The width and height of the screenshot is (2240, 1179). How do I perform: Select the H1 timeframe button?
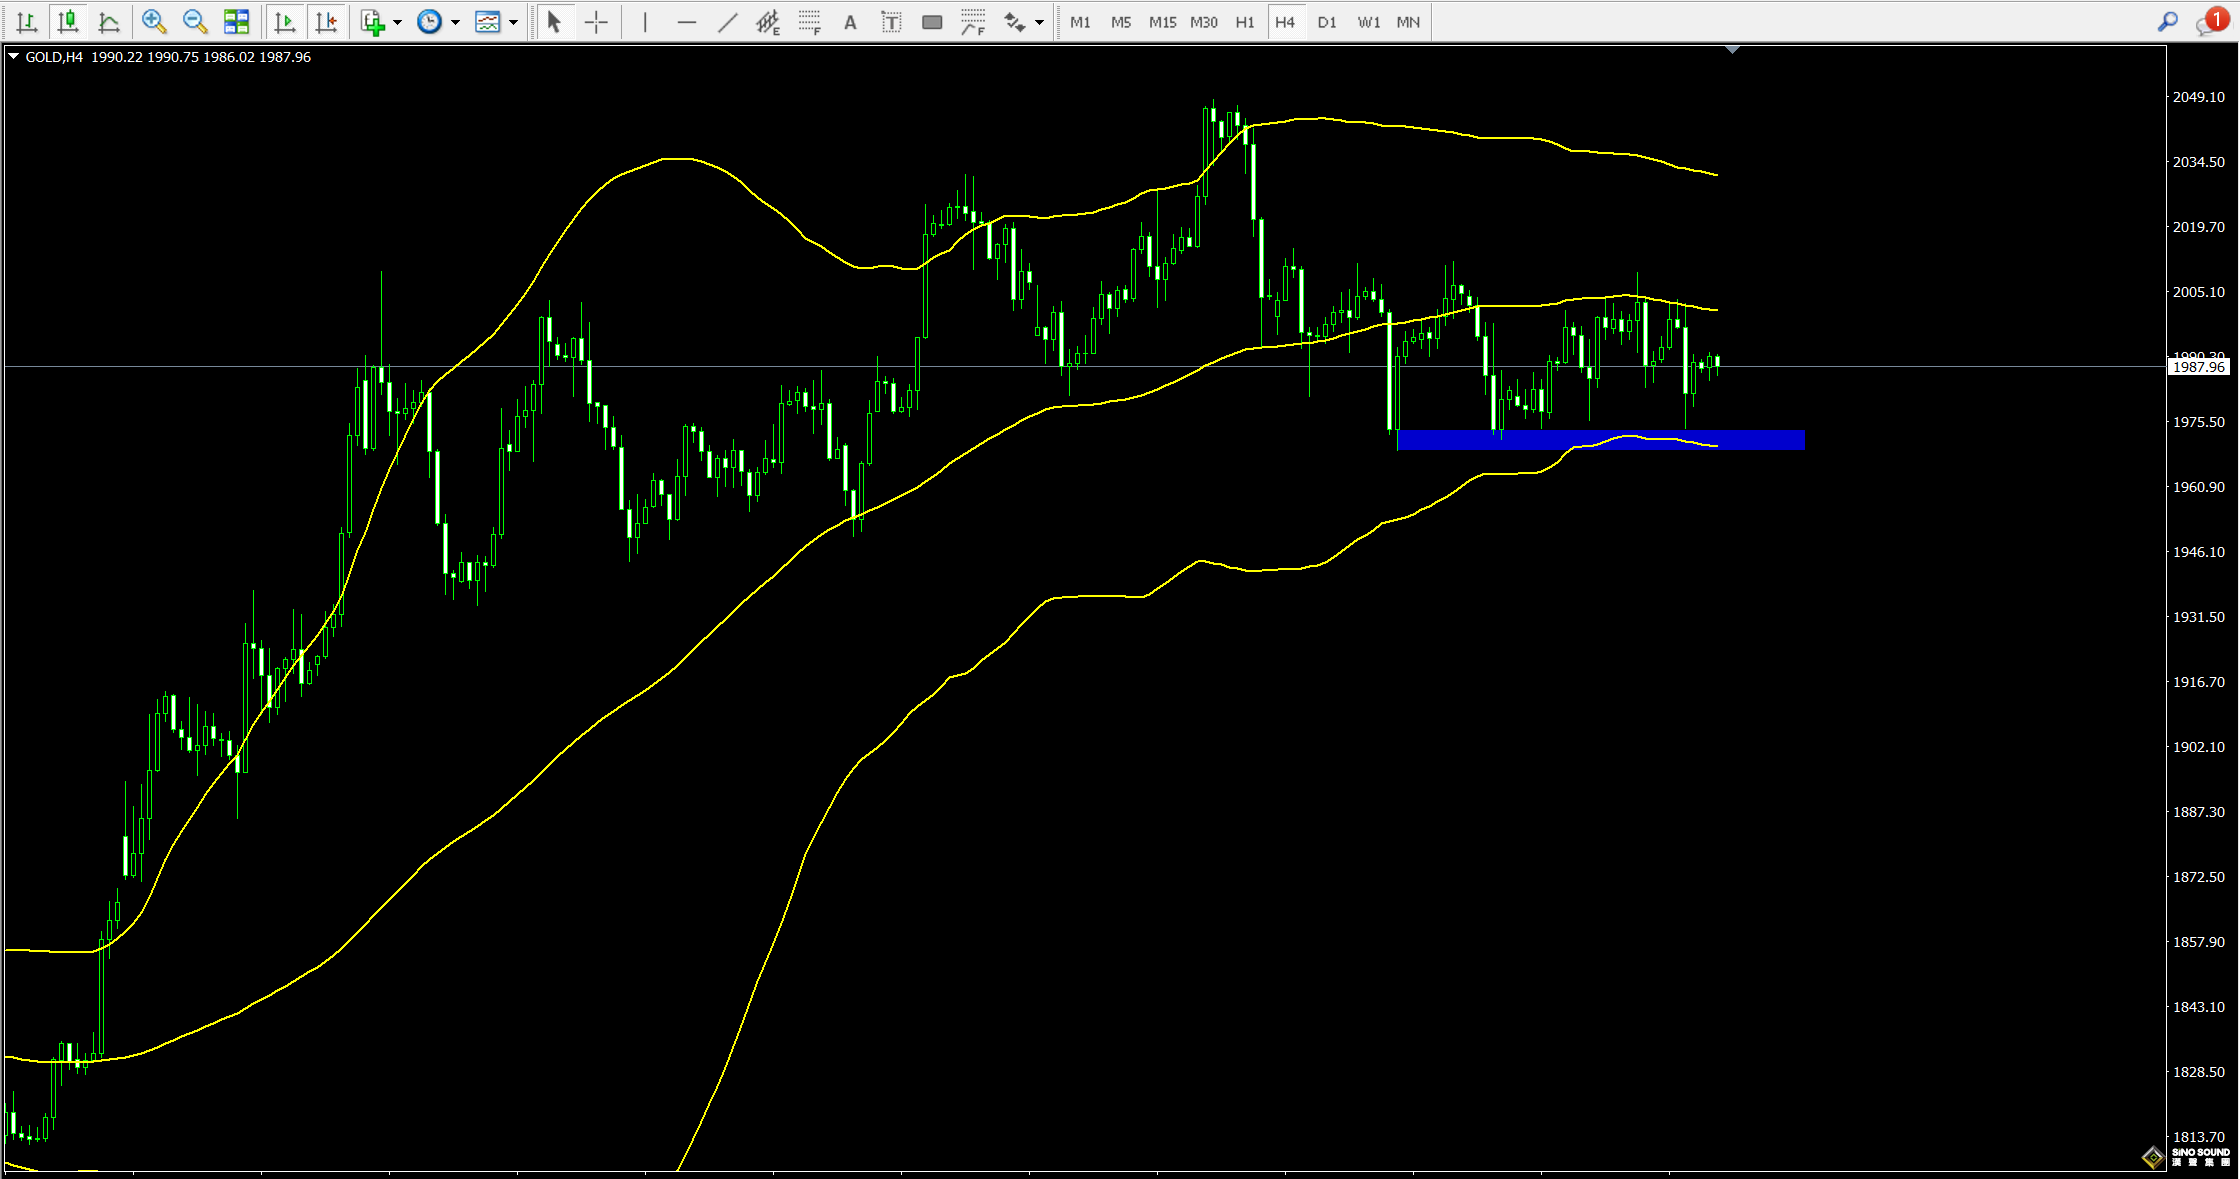[x=1244, y=22]
